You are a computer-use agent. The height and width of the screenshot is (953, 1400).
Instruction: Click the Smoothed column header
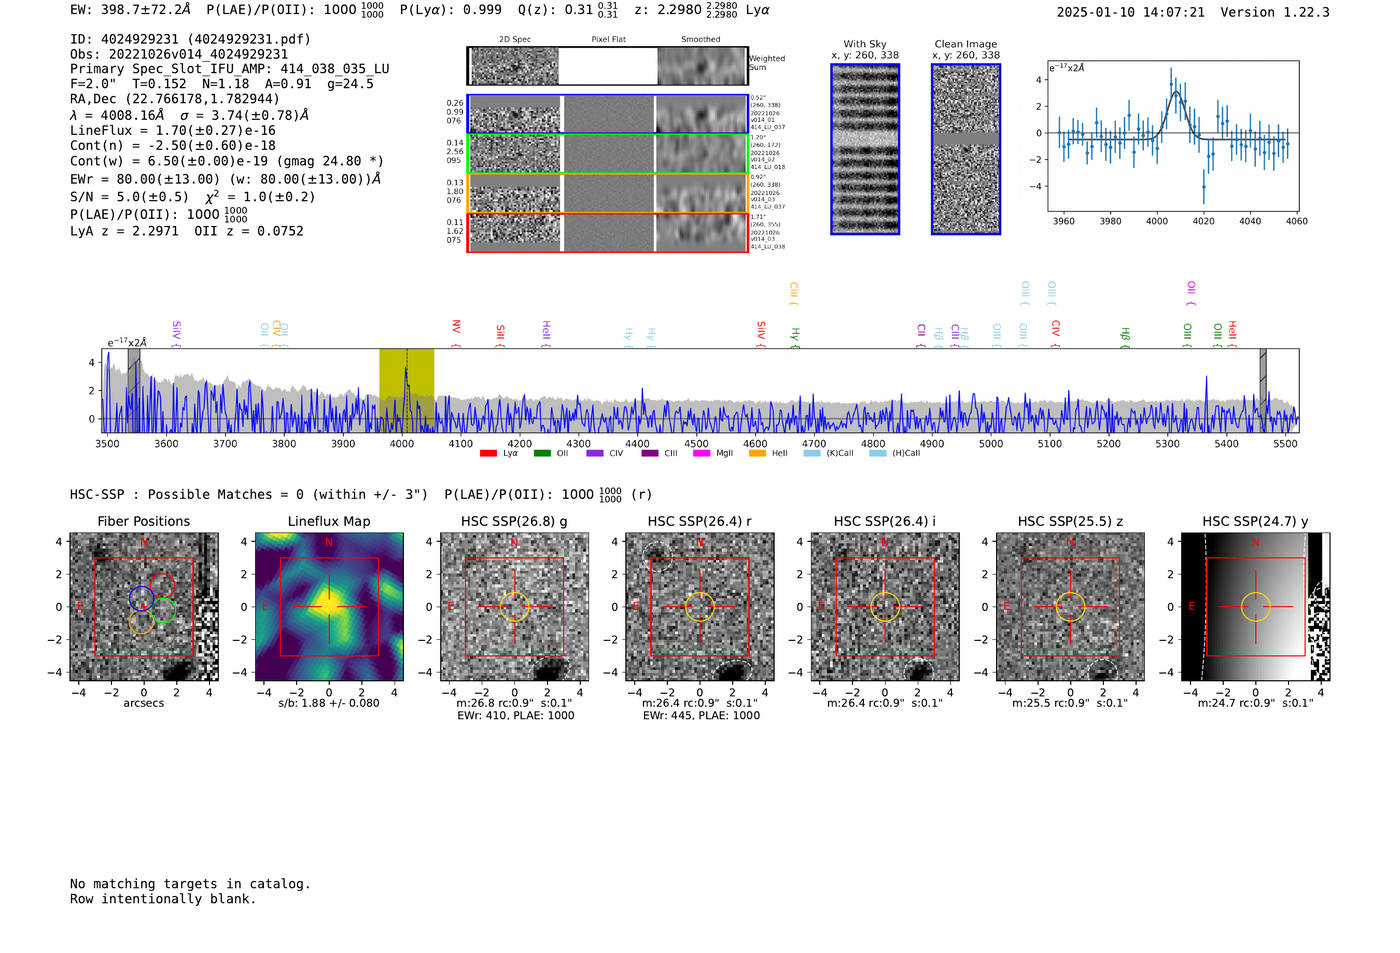click(701, 40)
